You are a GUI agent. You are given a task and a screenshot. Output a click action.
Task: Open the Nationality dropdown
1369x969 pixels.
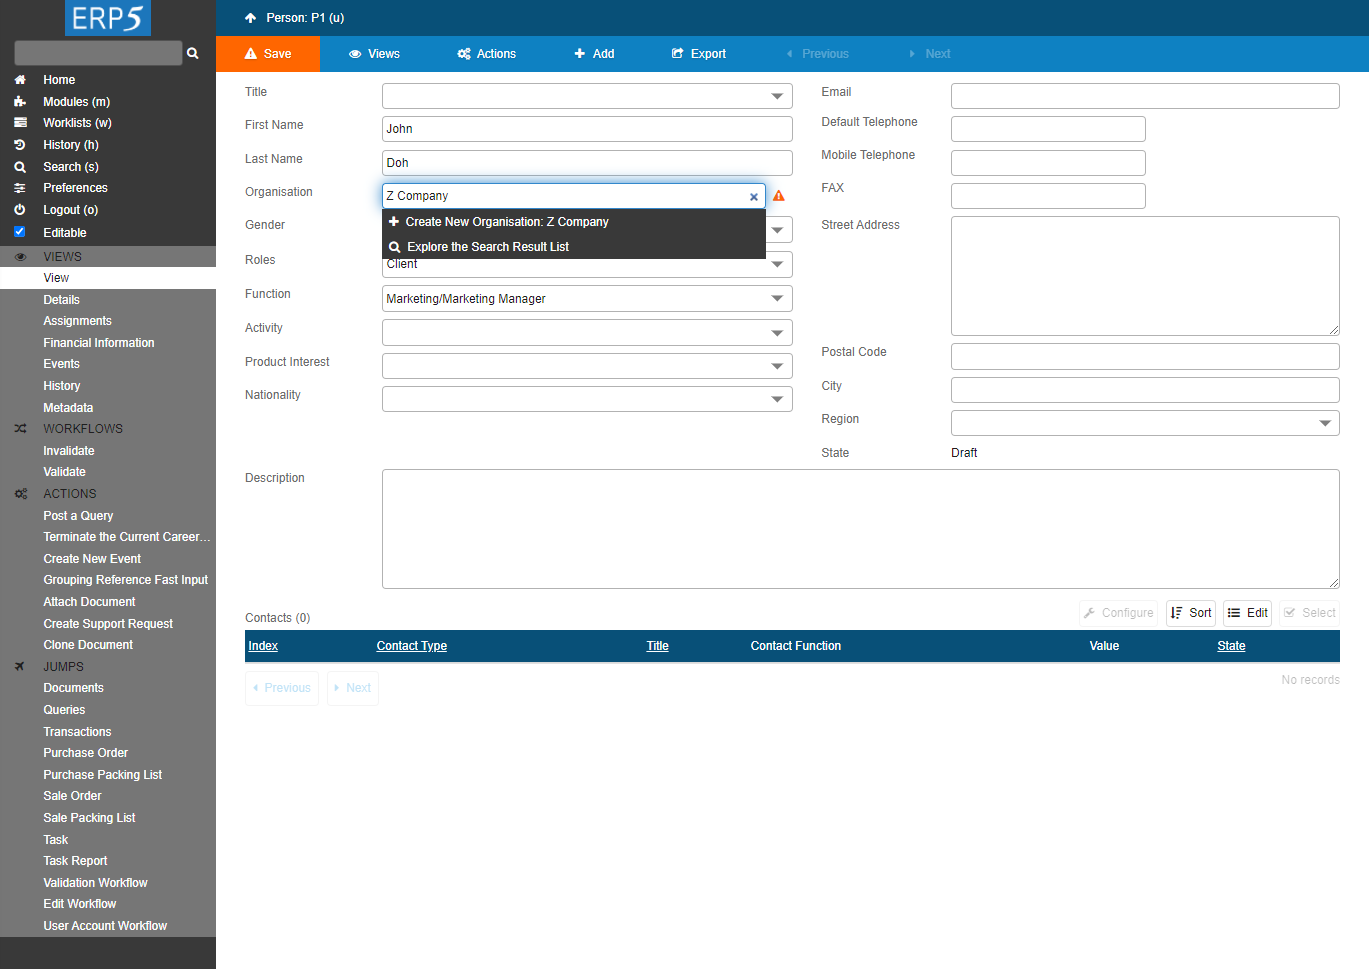point(587,399)
